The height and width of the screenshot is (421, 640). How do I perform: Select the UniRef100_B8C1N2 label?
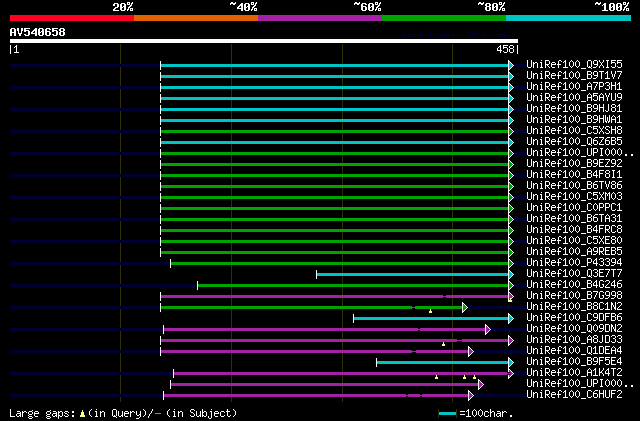tap(574, 307)
